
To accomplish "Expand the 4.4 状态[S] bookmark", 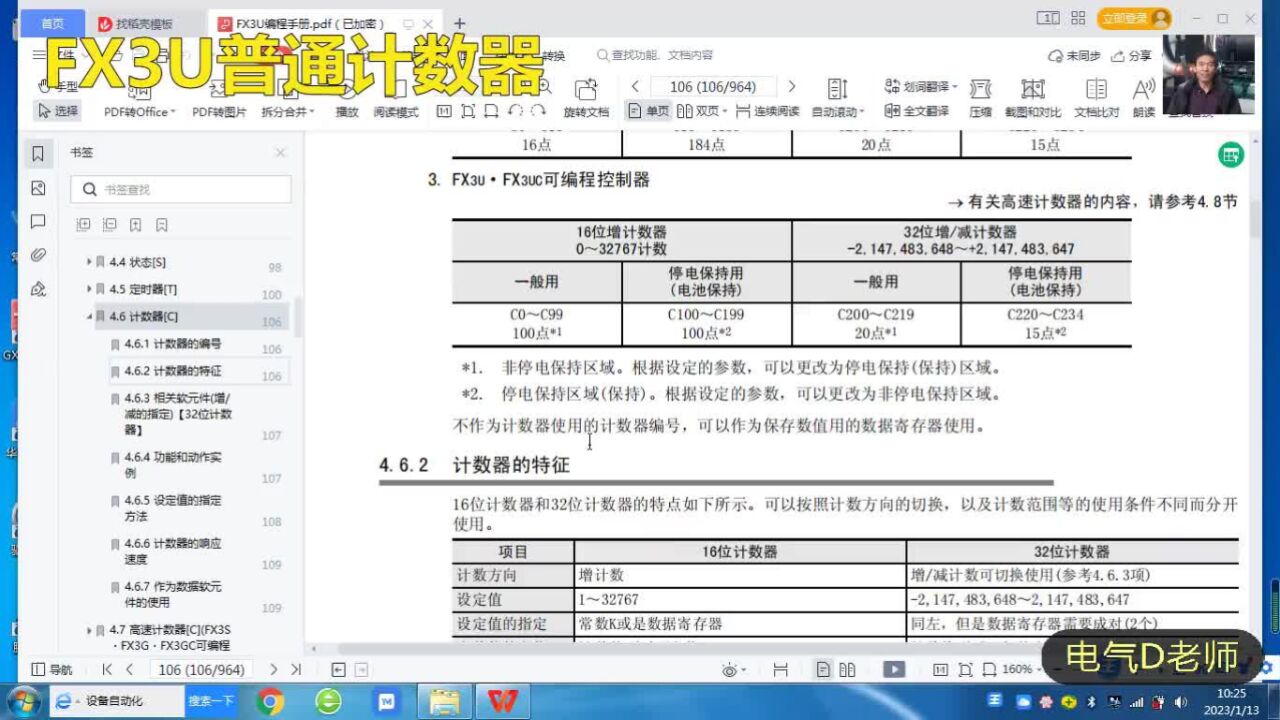I will [89, 262].
